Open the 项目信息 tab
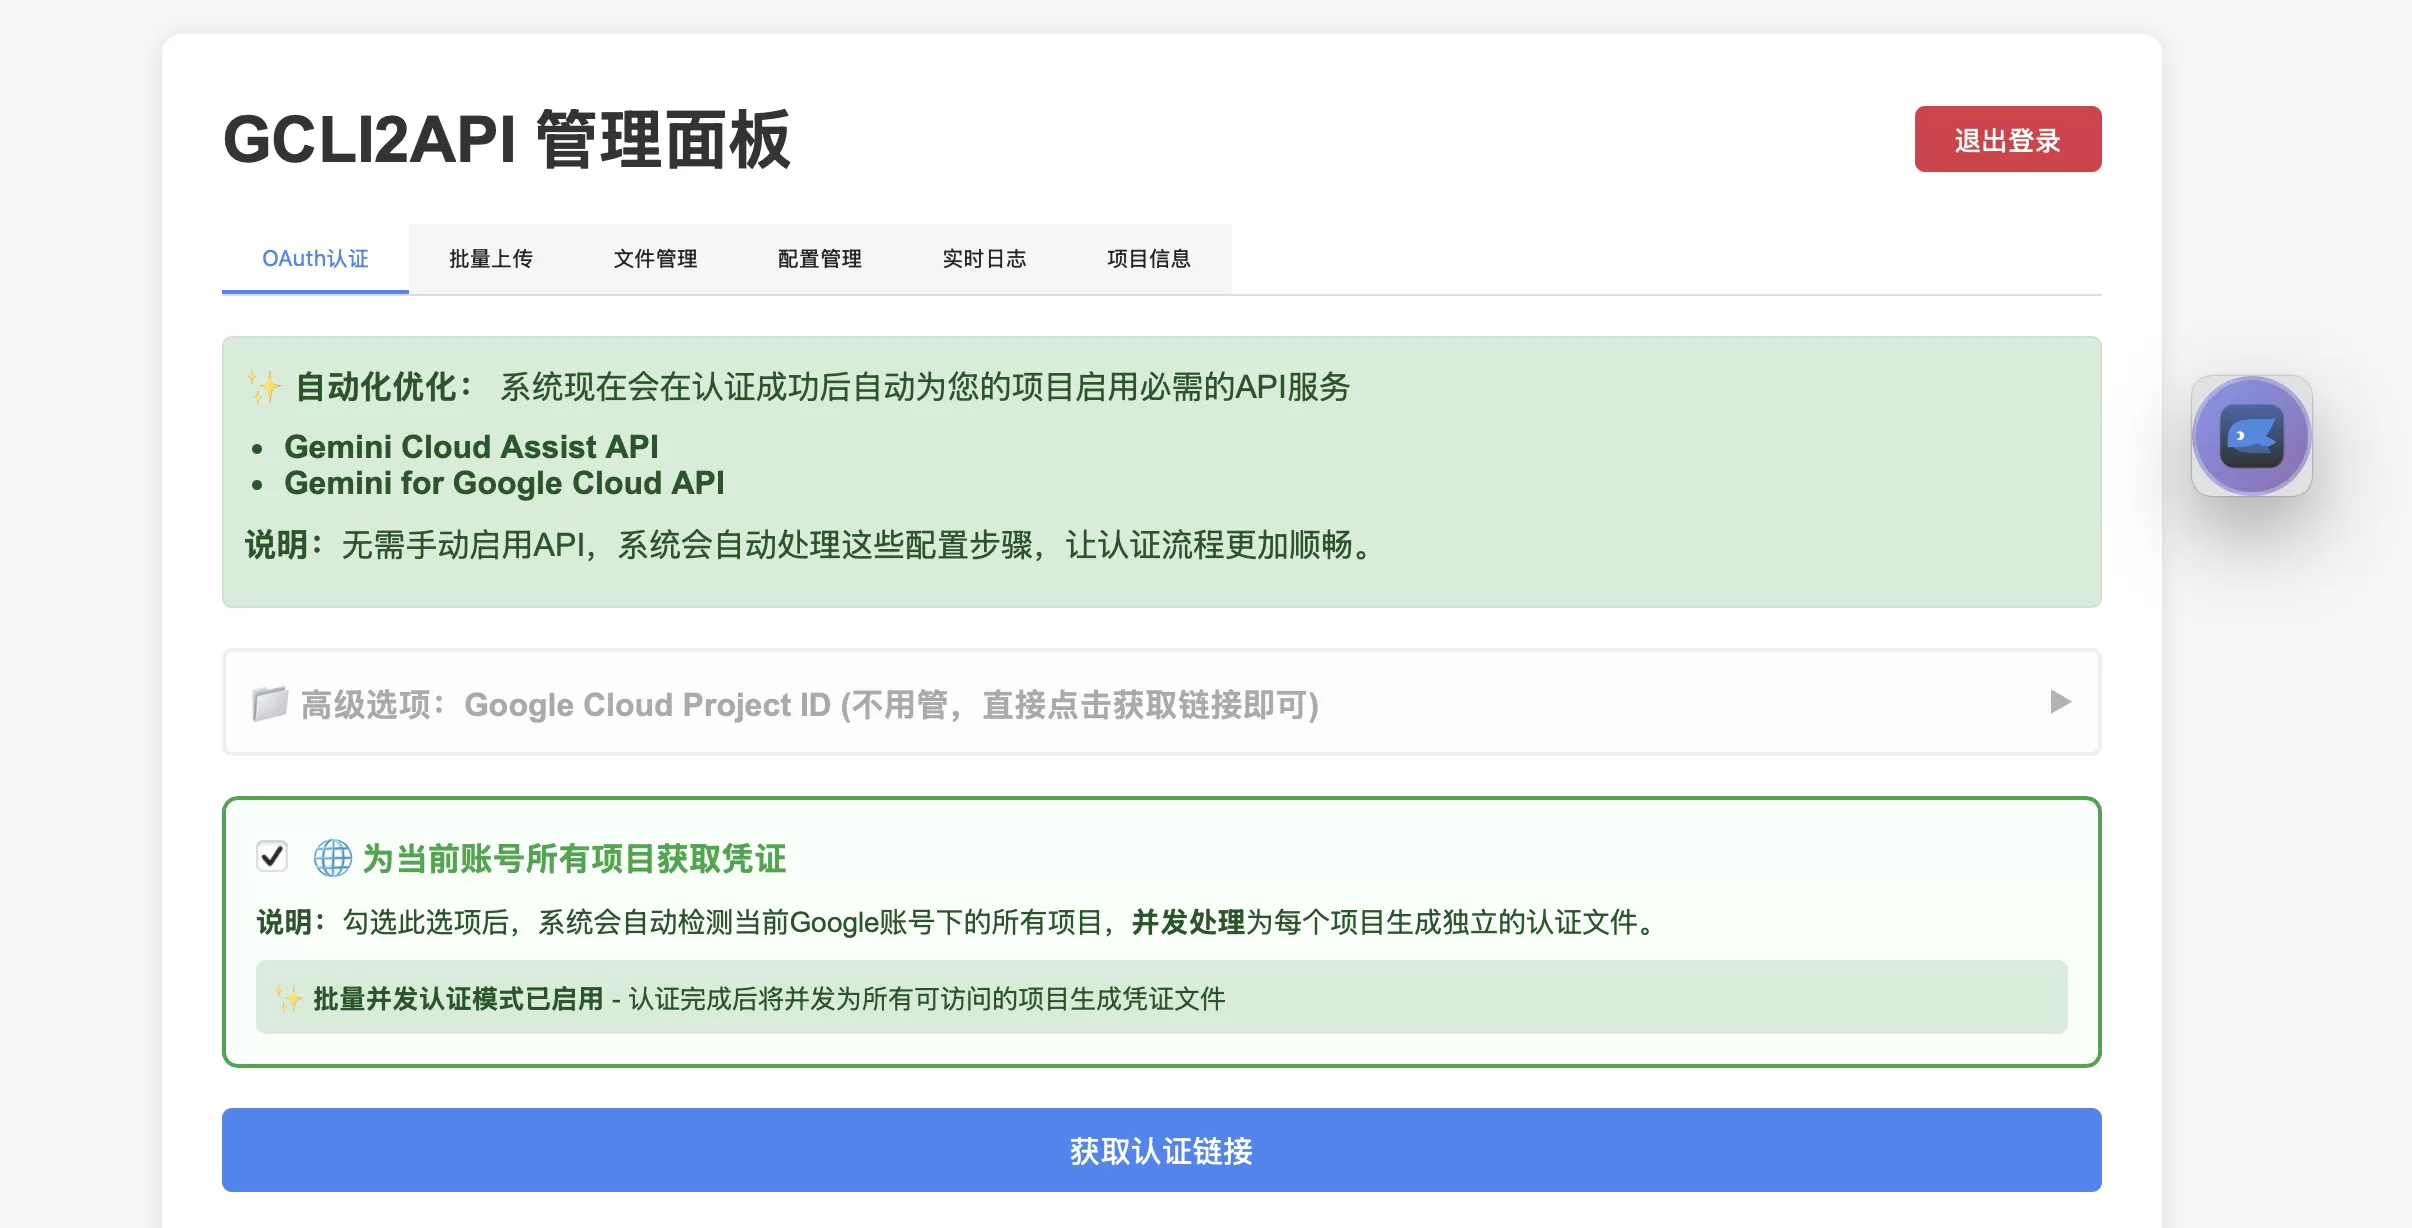2412x1228 pixels. pyautogui.click(x=1148, y=259)
